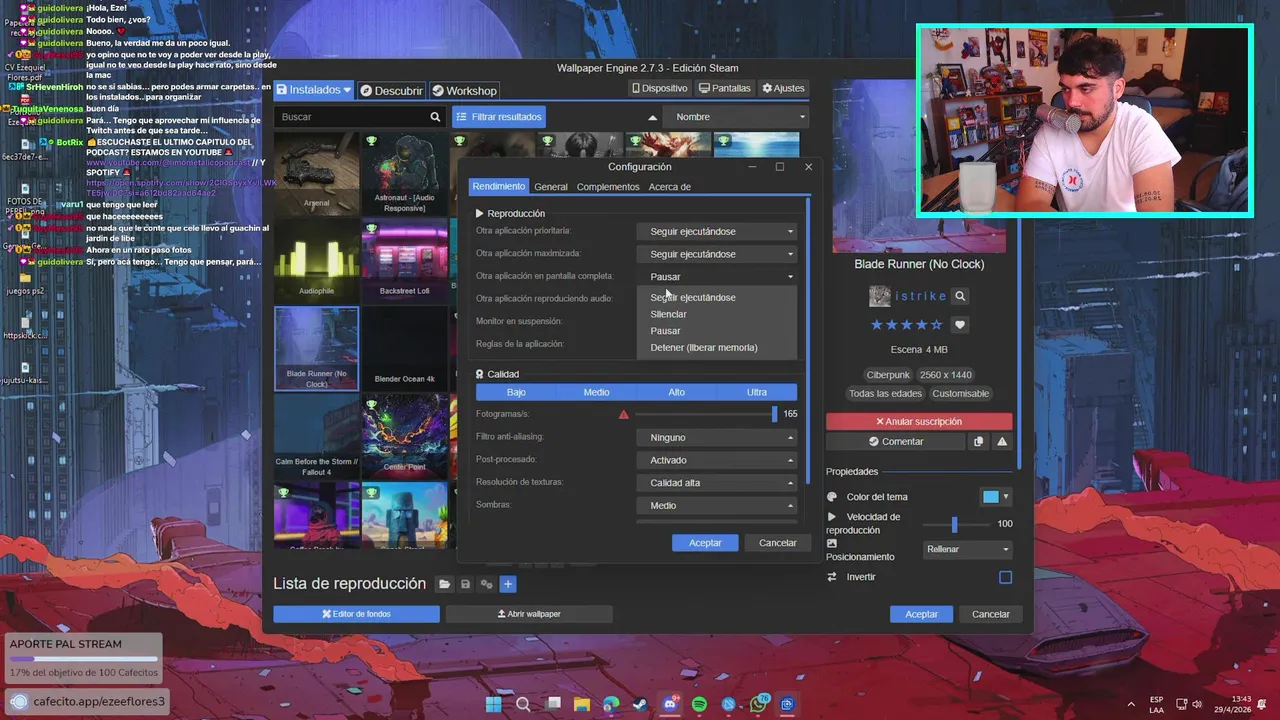Open Posicionamiento Rellenar dropdown
Screen dimensions: 1280x720
pyautogui.click(x=967, y=549)
